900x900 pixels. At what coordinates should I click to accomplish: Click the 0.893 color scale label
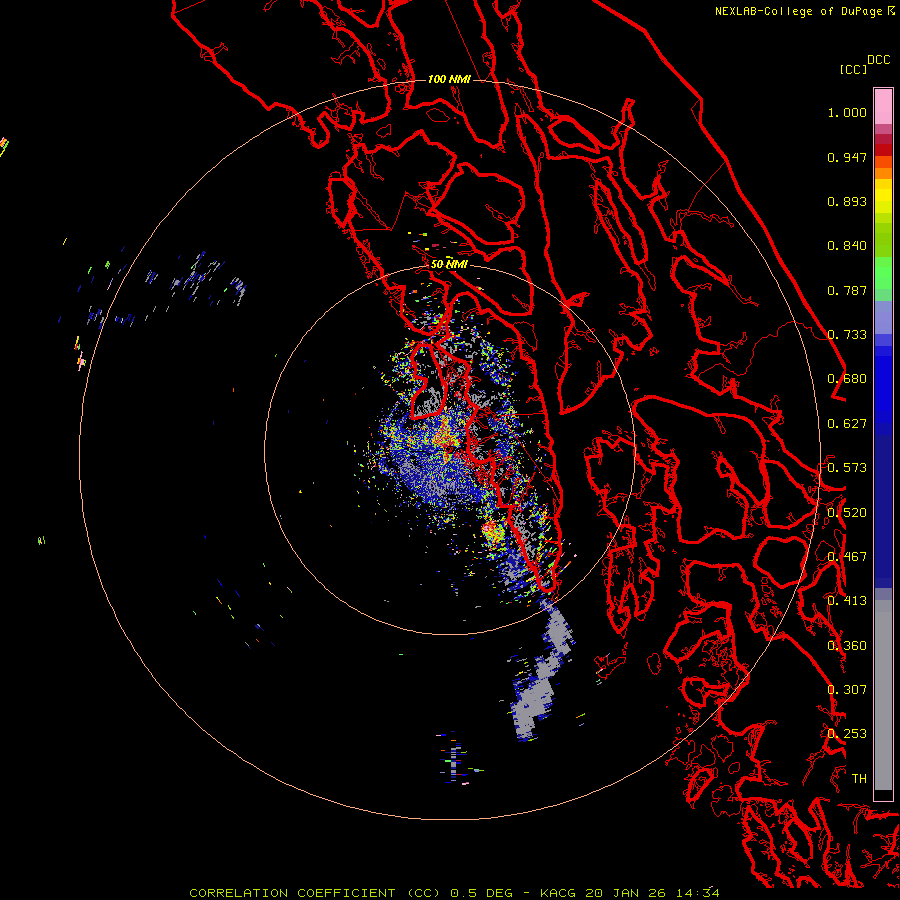[847, 201]
